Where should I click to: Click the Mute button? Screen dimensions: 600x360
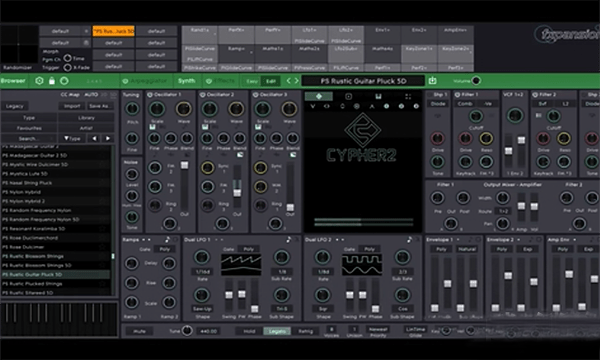coord(139,331)
